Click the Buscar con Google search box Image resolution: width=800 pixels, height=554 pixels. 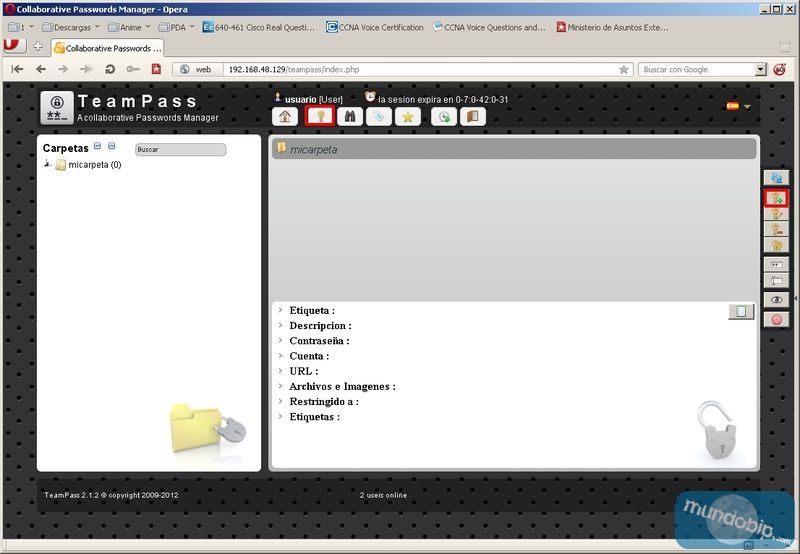click(x=696, y=69)
